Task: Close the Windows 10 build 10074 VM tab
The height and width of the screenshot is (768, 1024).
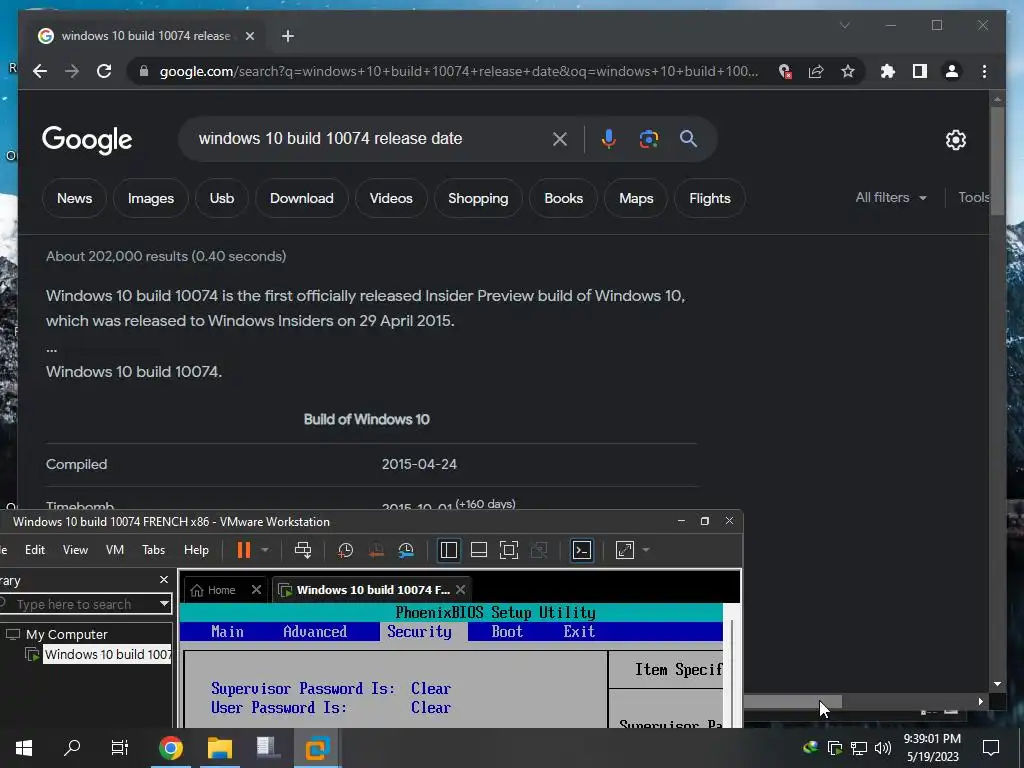Action: [x=460, y=590]
